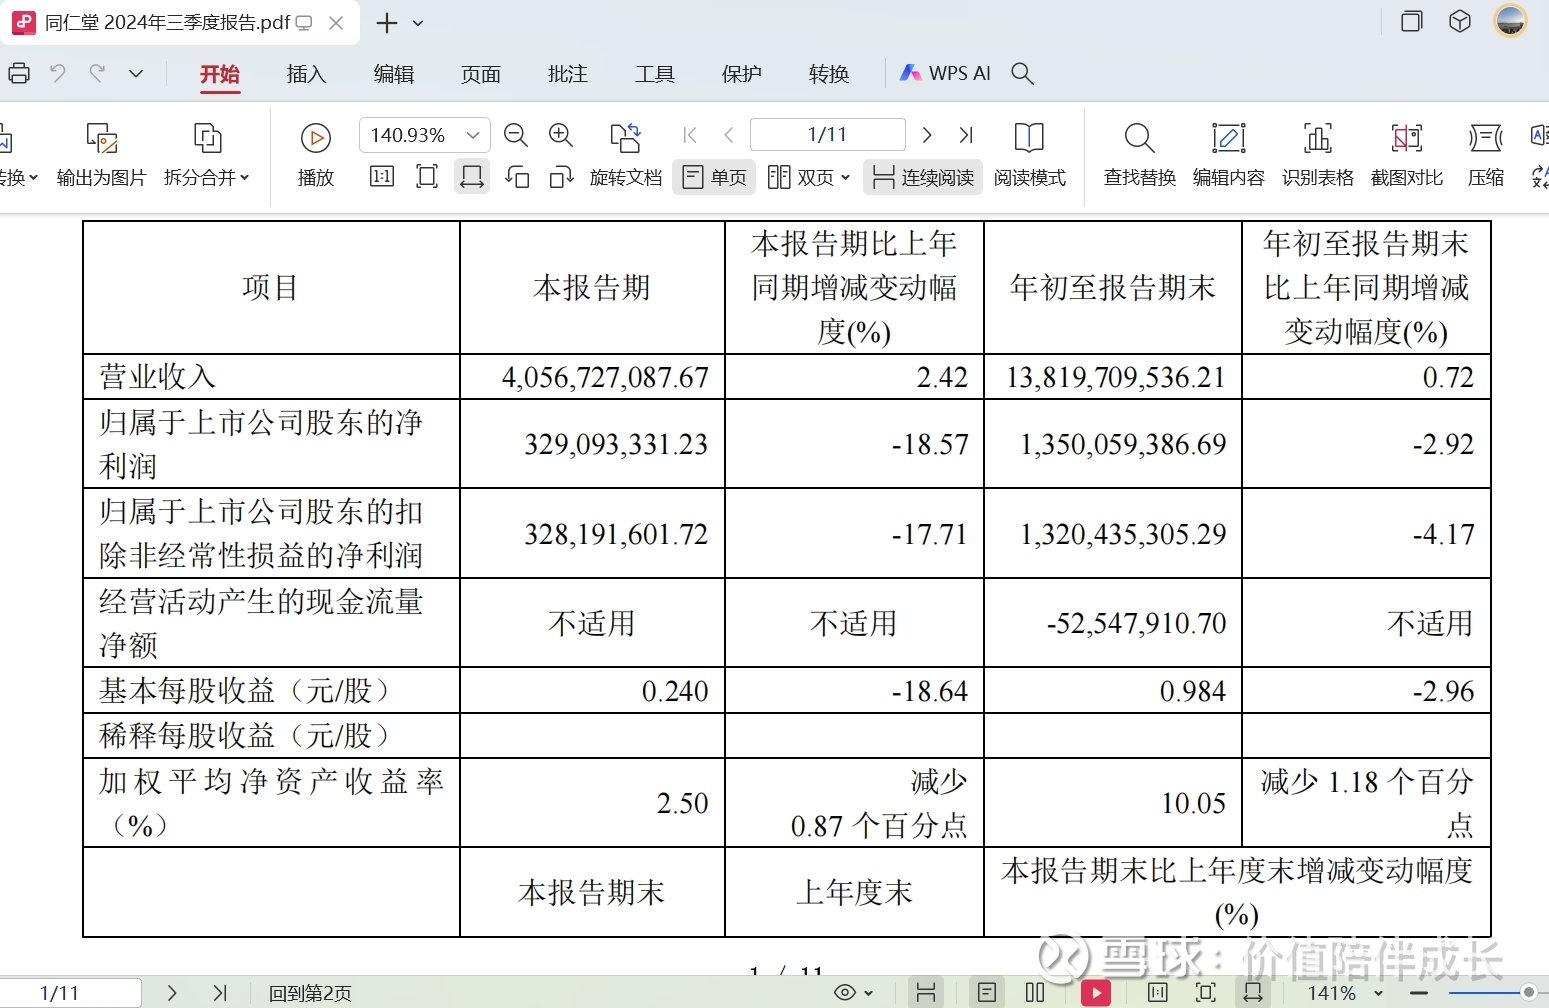The height and width of the screenshot is (1008, 1549).
Task: Expand the quick access toolbar dropdown
Action: tap(136, 73)
